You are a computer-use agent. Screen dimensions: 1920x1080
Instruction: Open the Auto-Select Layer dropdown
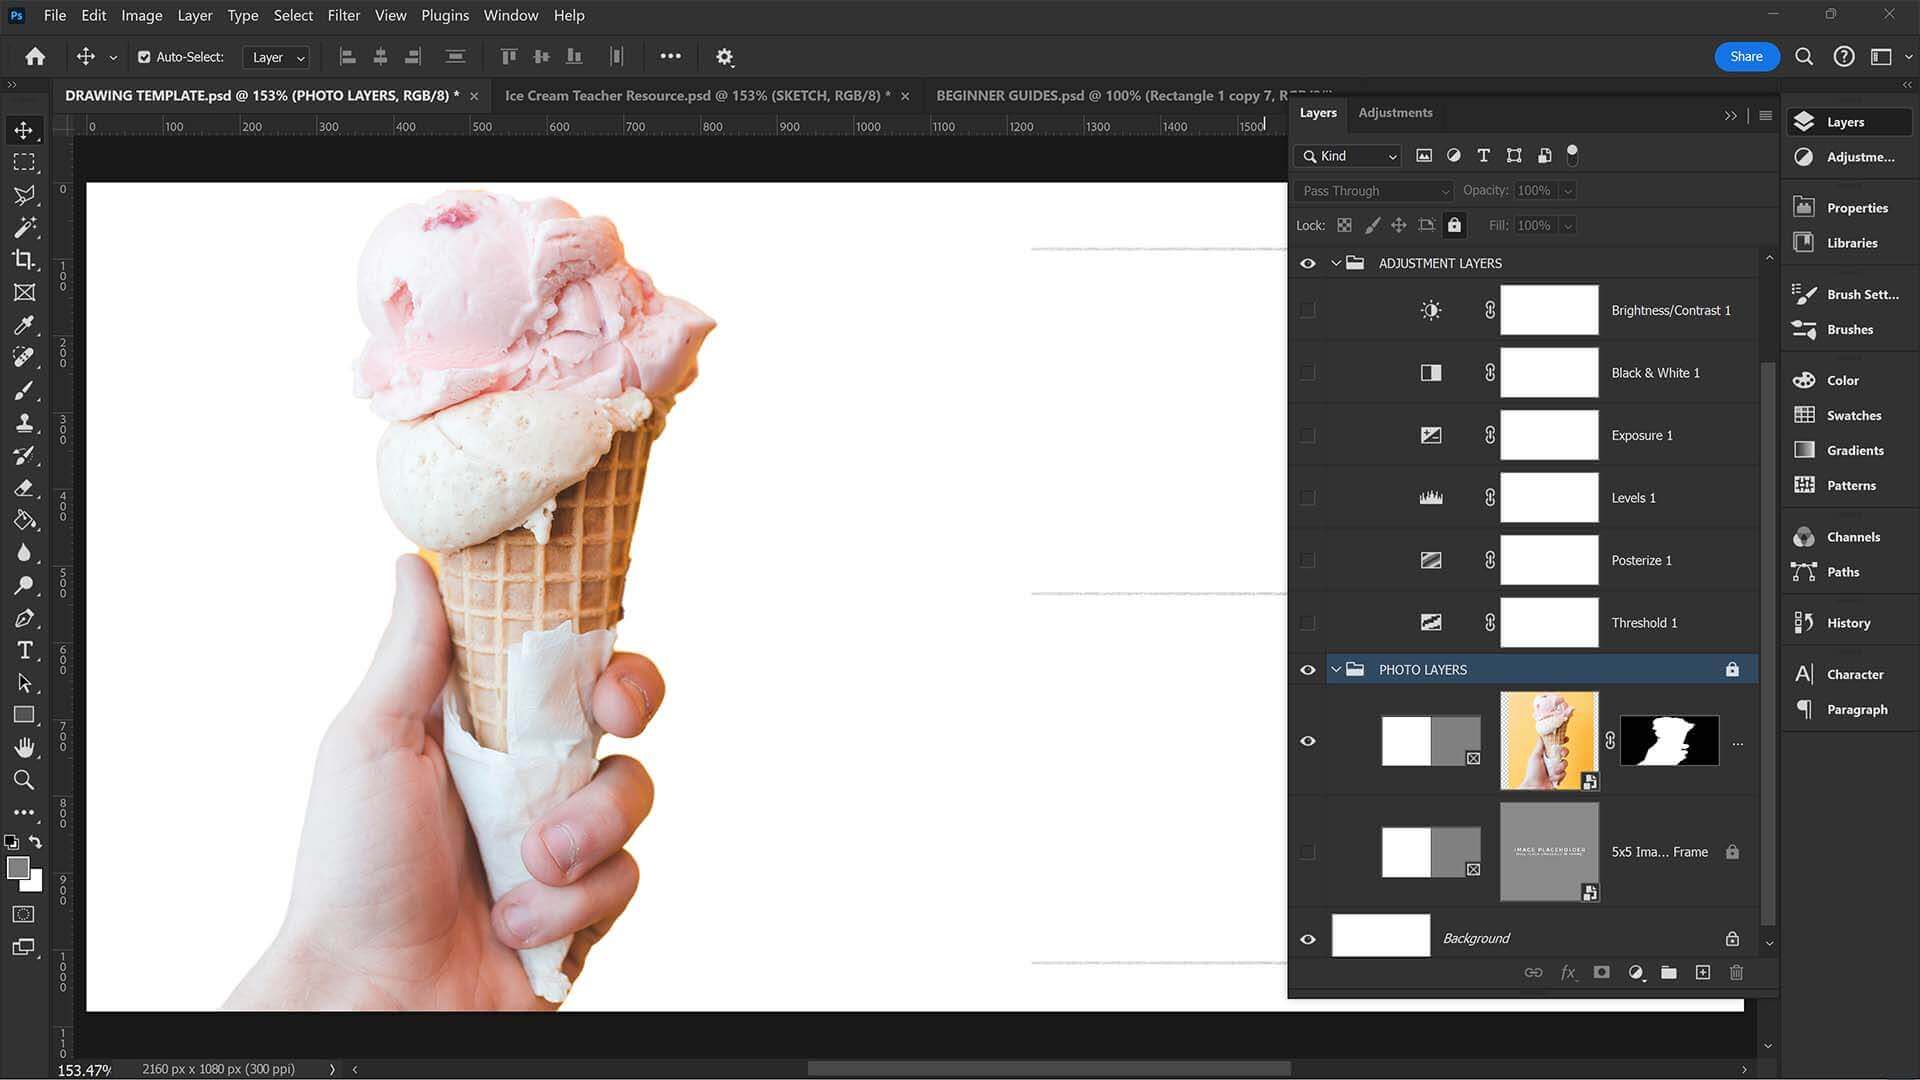275,57
